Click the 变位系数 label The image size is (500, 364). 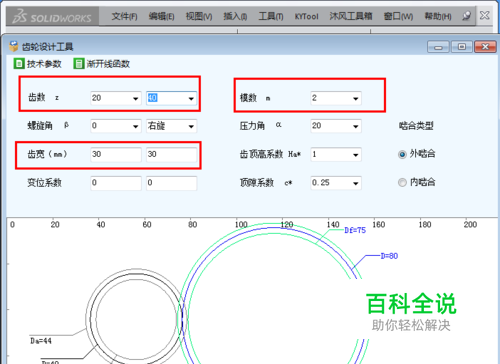(x=44, y=182)
